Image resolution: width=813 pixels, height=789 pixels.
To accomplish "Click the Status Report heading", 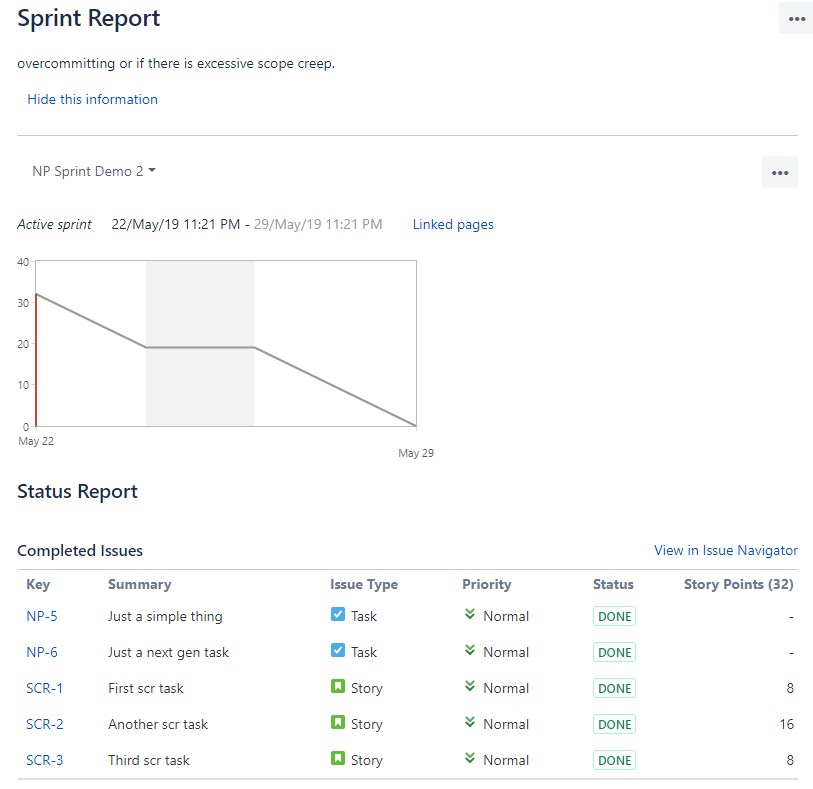I will (x=77, y=491).
